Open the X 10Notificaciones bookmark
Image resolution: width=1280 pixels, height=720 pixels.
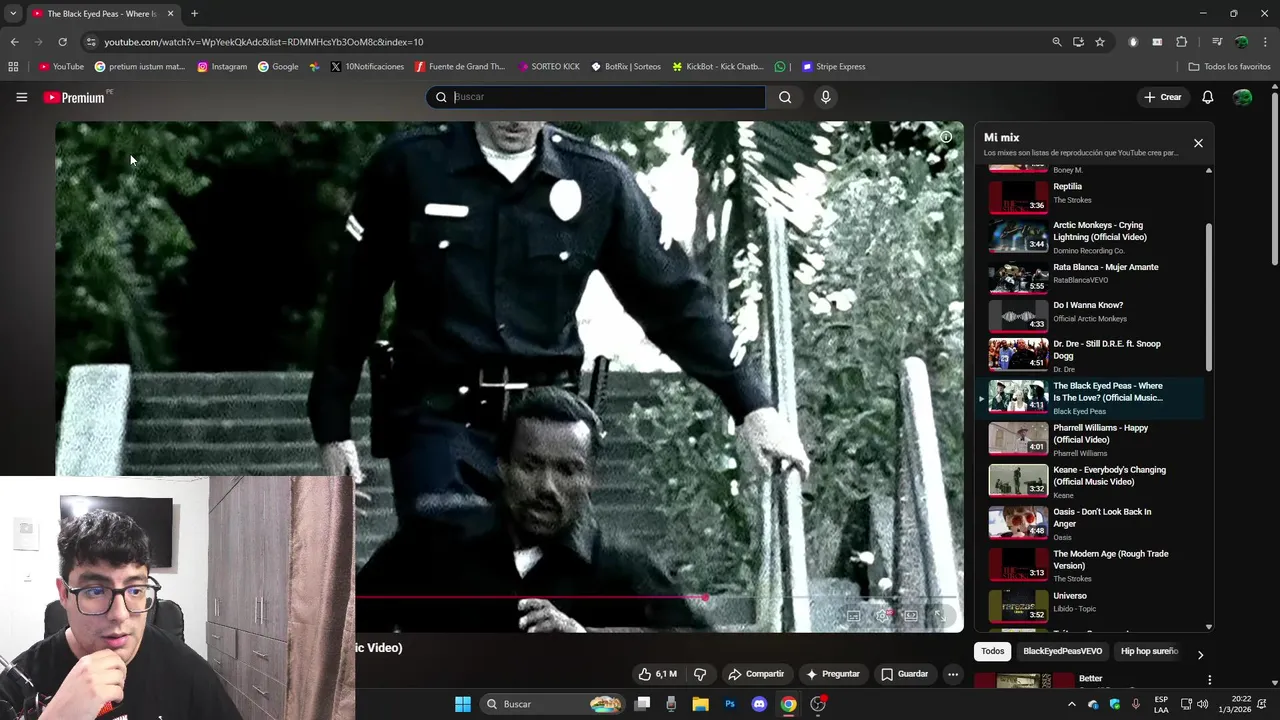367,67
